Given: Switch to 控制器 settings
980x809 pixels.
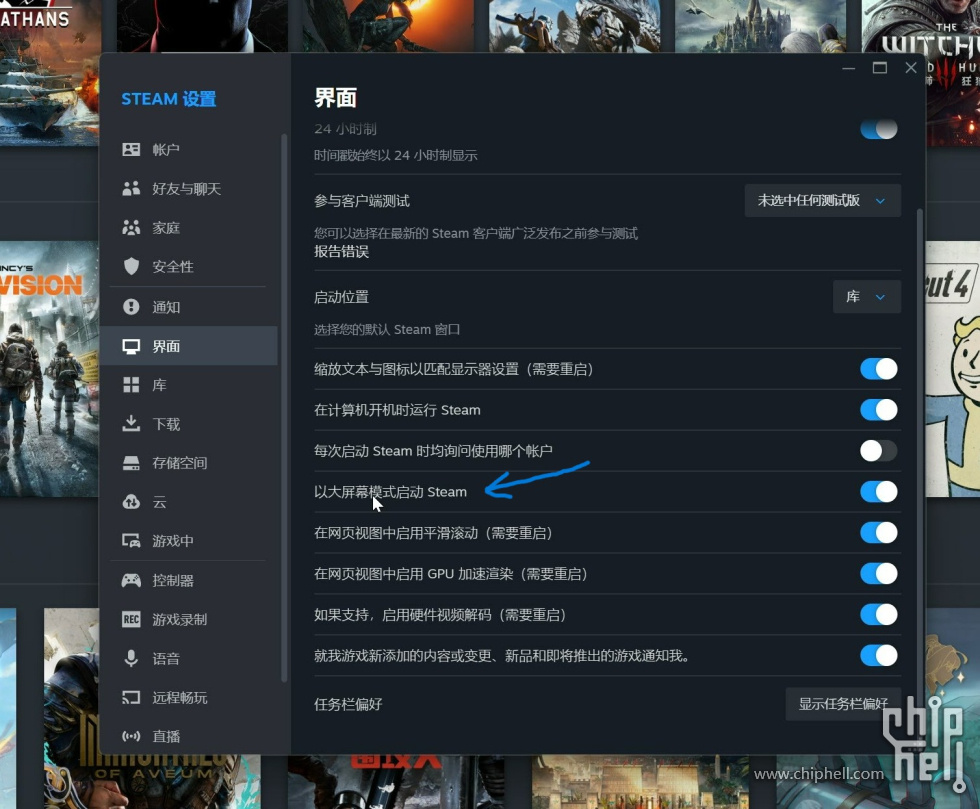Looking at the screenshot, I should pyautogui.click(x=188, y=580).
